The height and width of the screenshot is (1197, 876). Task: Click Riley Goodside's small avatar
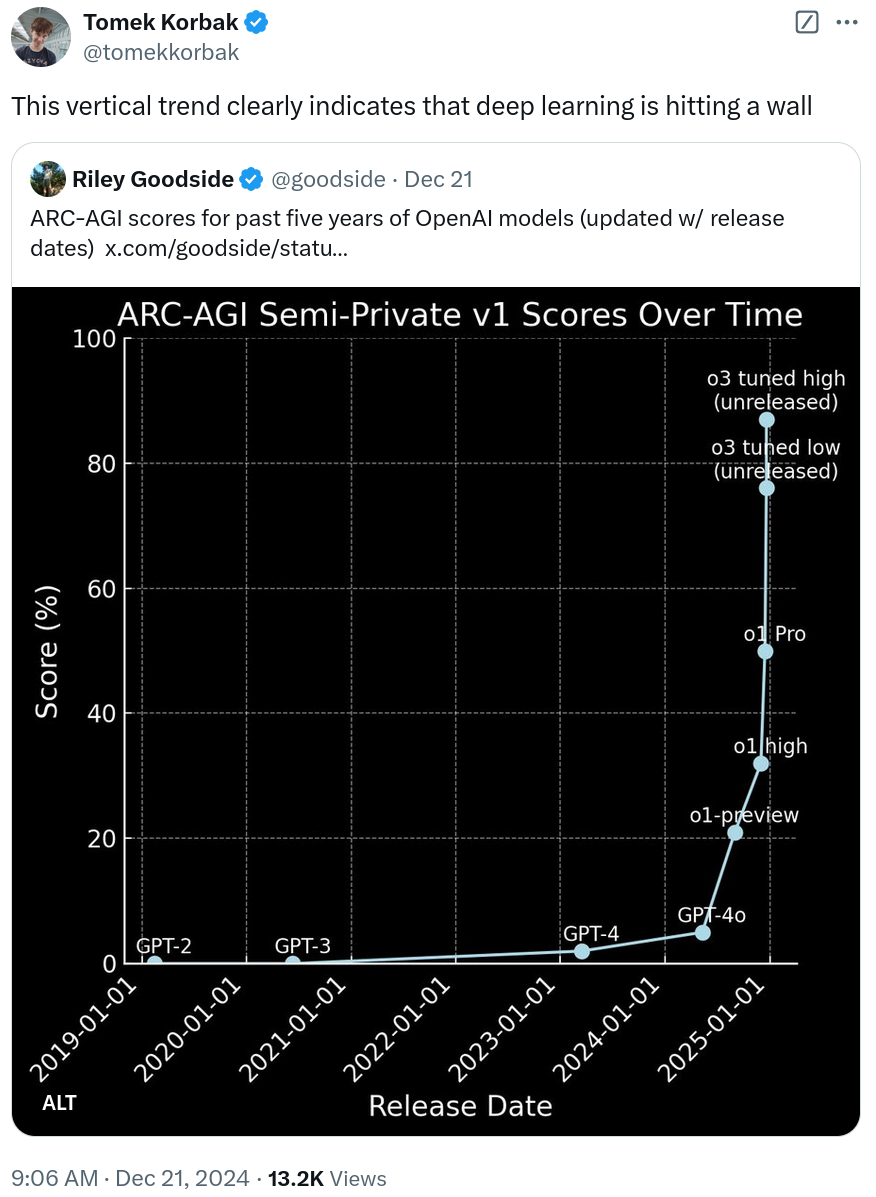[x=47, y=179]
